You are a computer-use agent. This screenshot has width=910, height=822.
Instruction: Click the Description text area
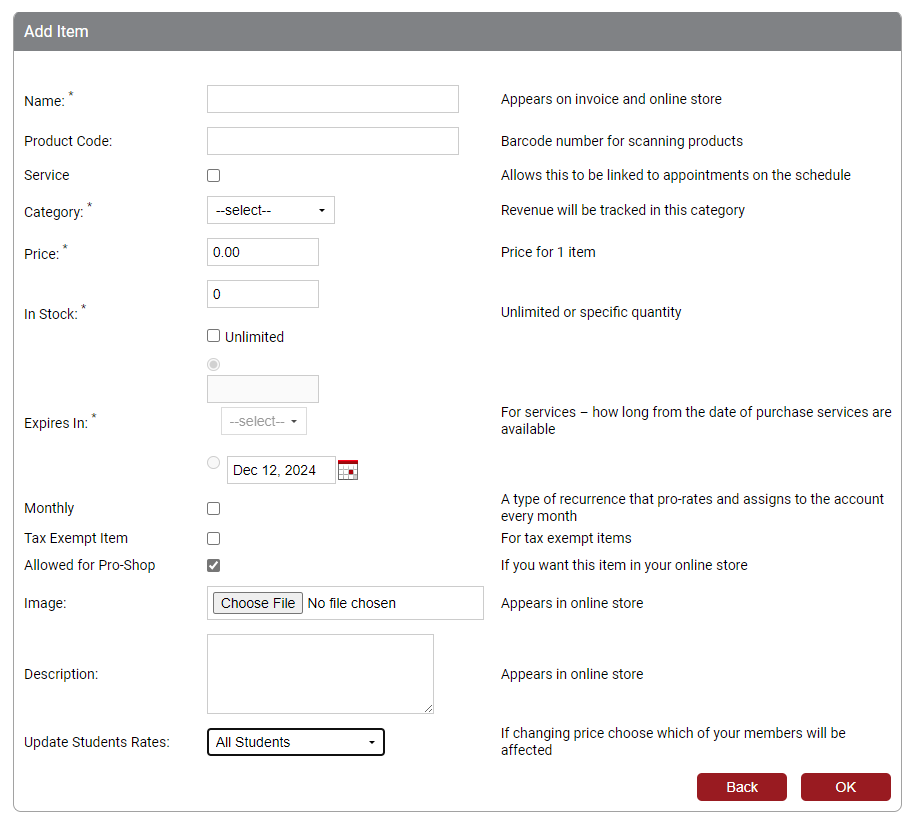(320, 673)
